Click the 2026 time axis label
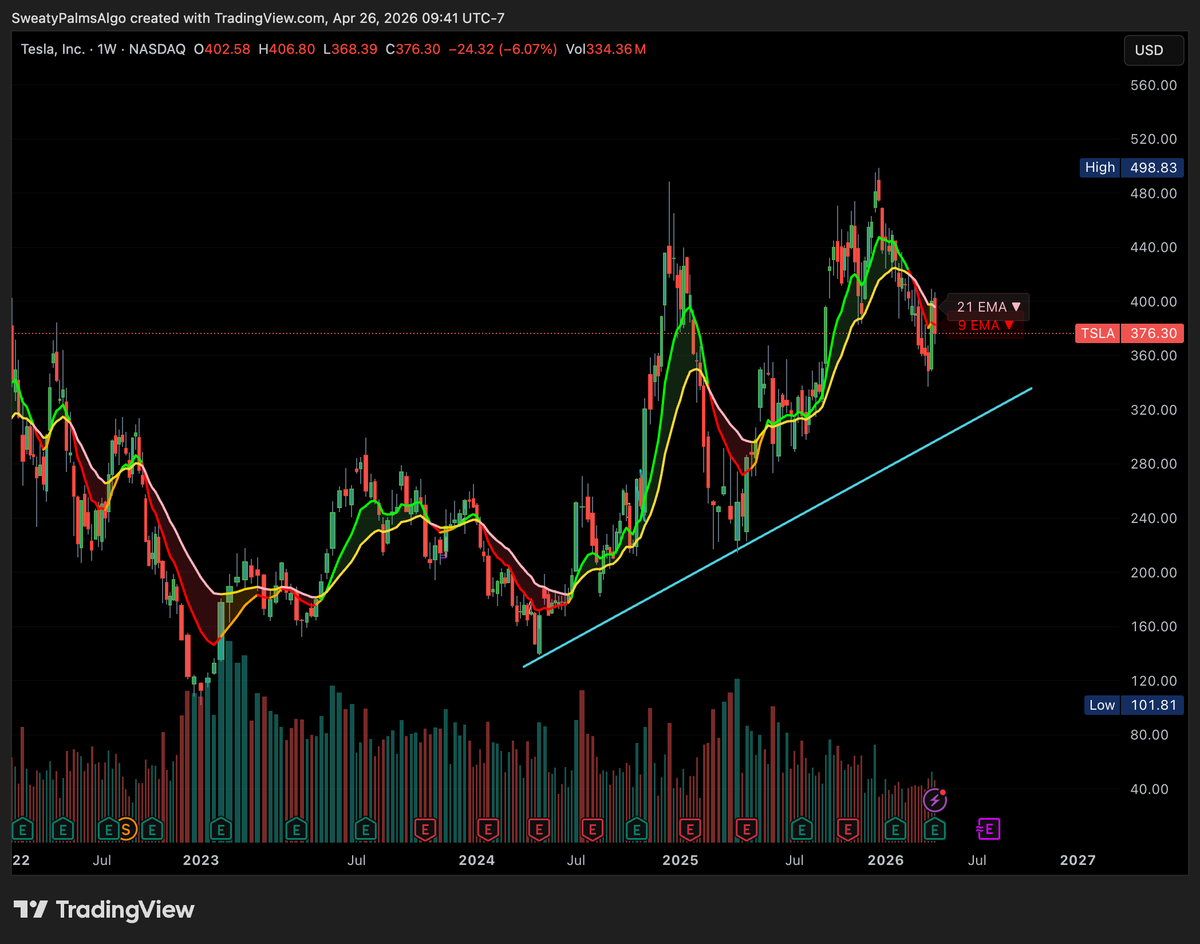Viewport: 1200px width, 944px height. pos(885,860)
